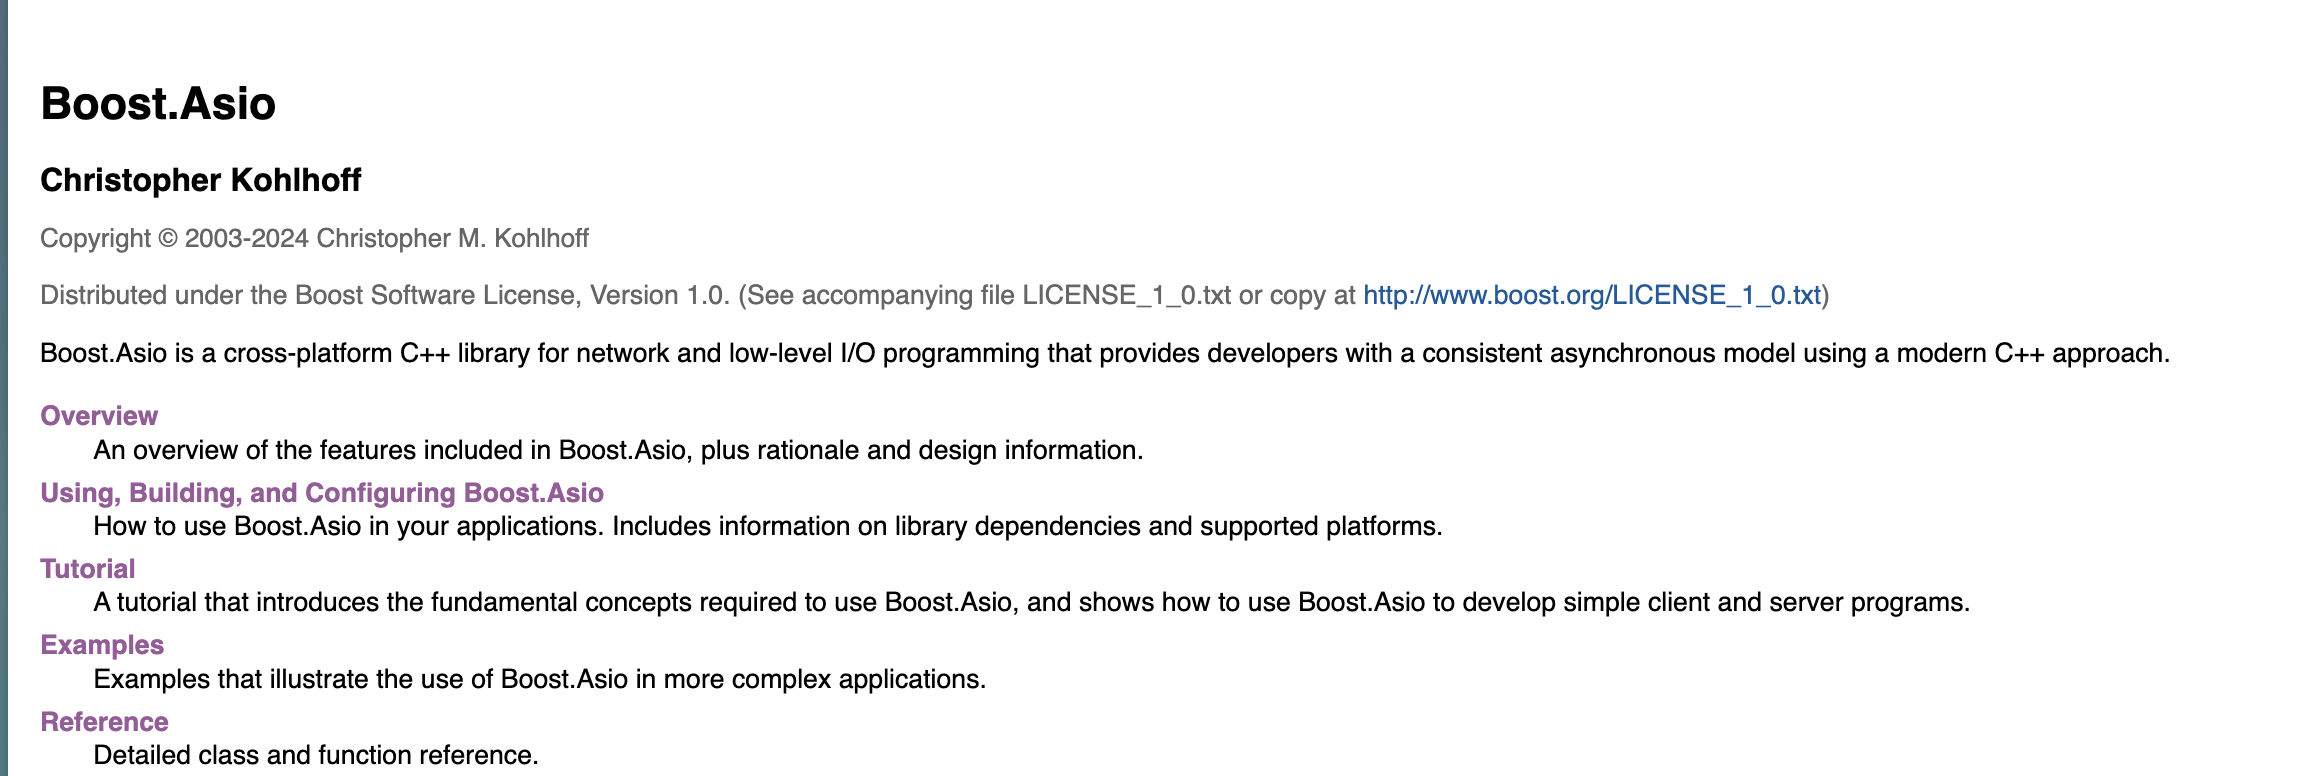2298x776 pixels.
Task: Follow the boost.org LICENSE_1_0.txt URL
Action: click(x=1591, y=295)
